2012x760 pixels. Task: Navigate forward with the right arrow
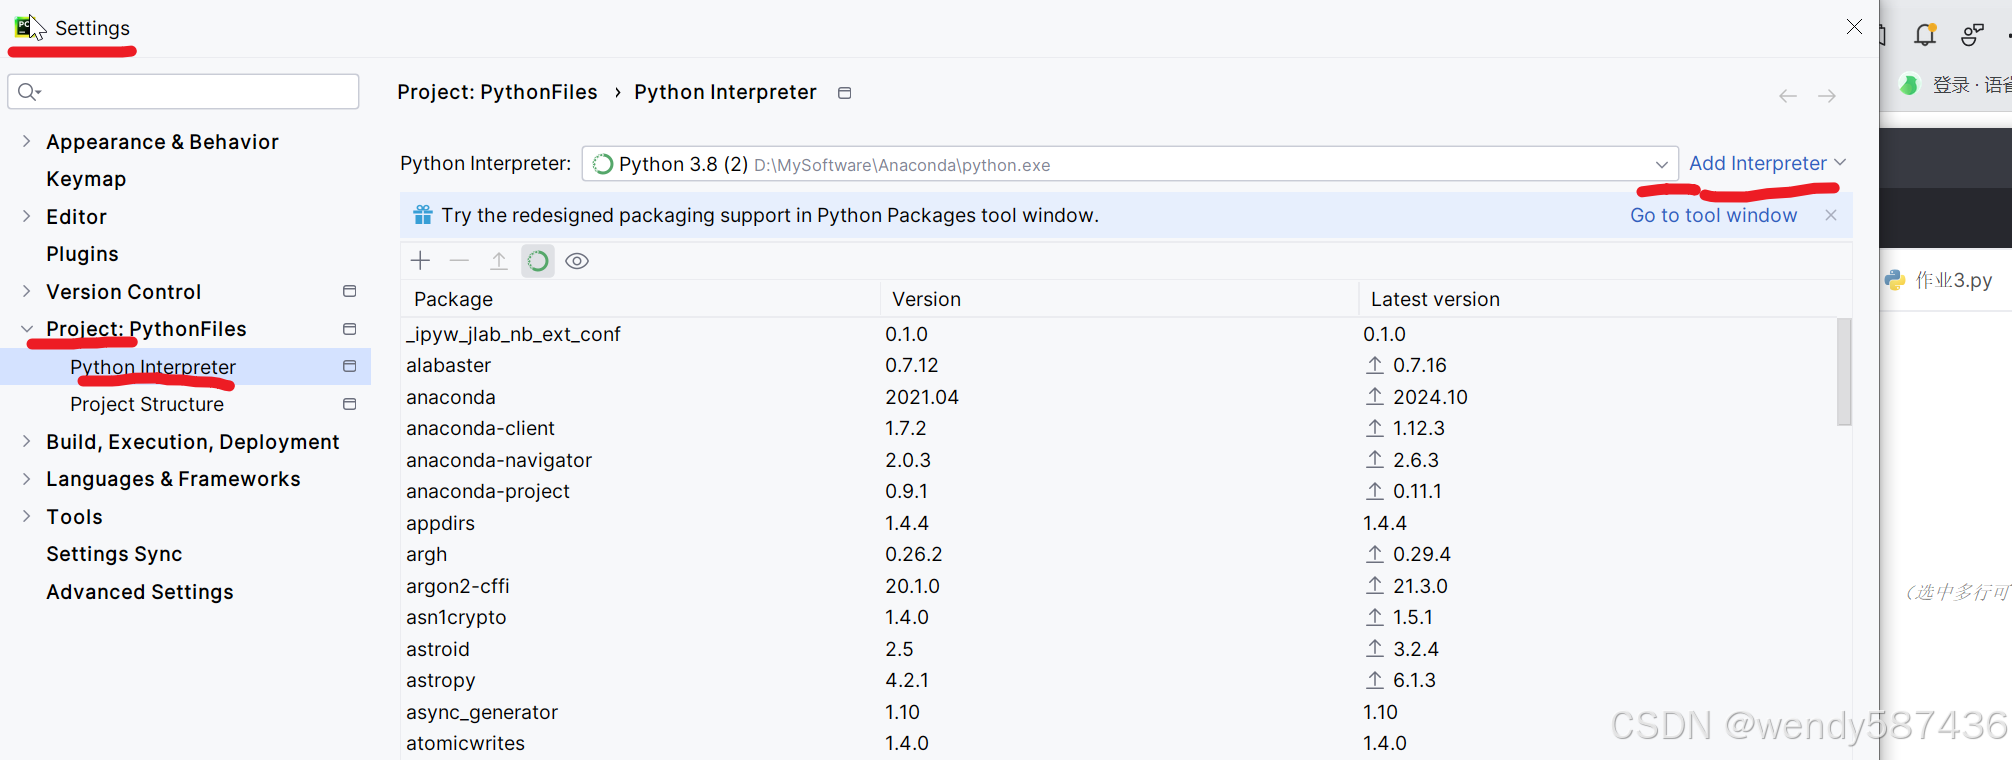[1827, 96]
